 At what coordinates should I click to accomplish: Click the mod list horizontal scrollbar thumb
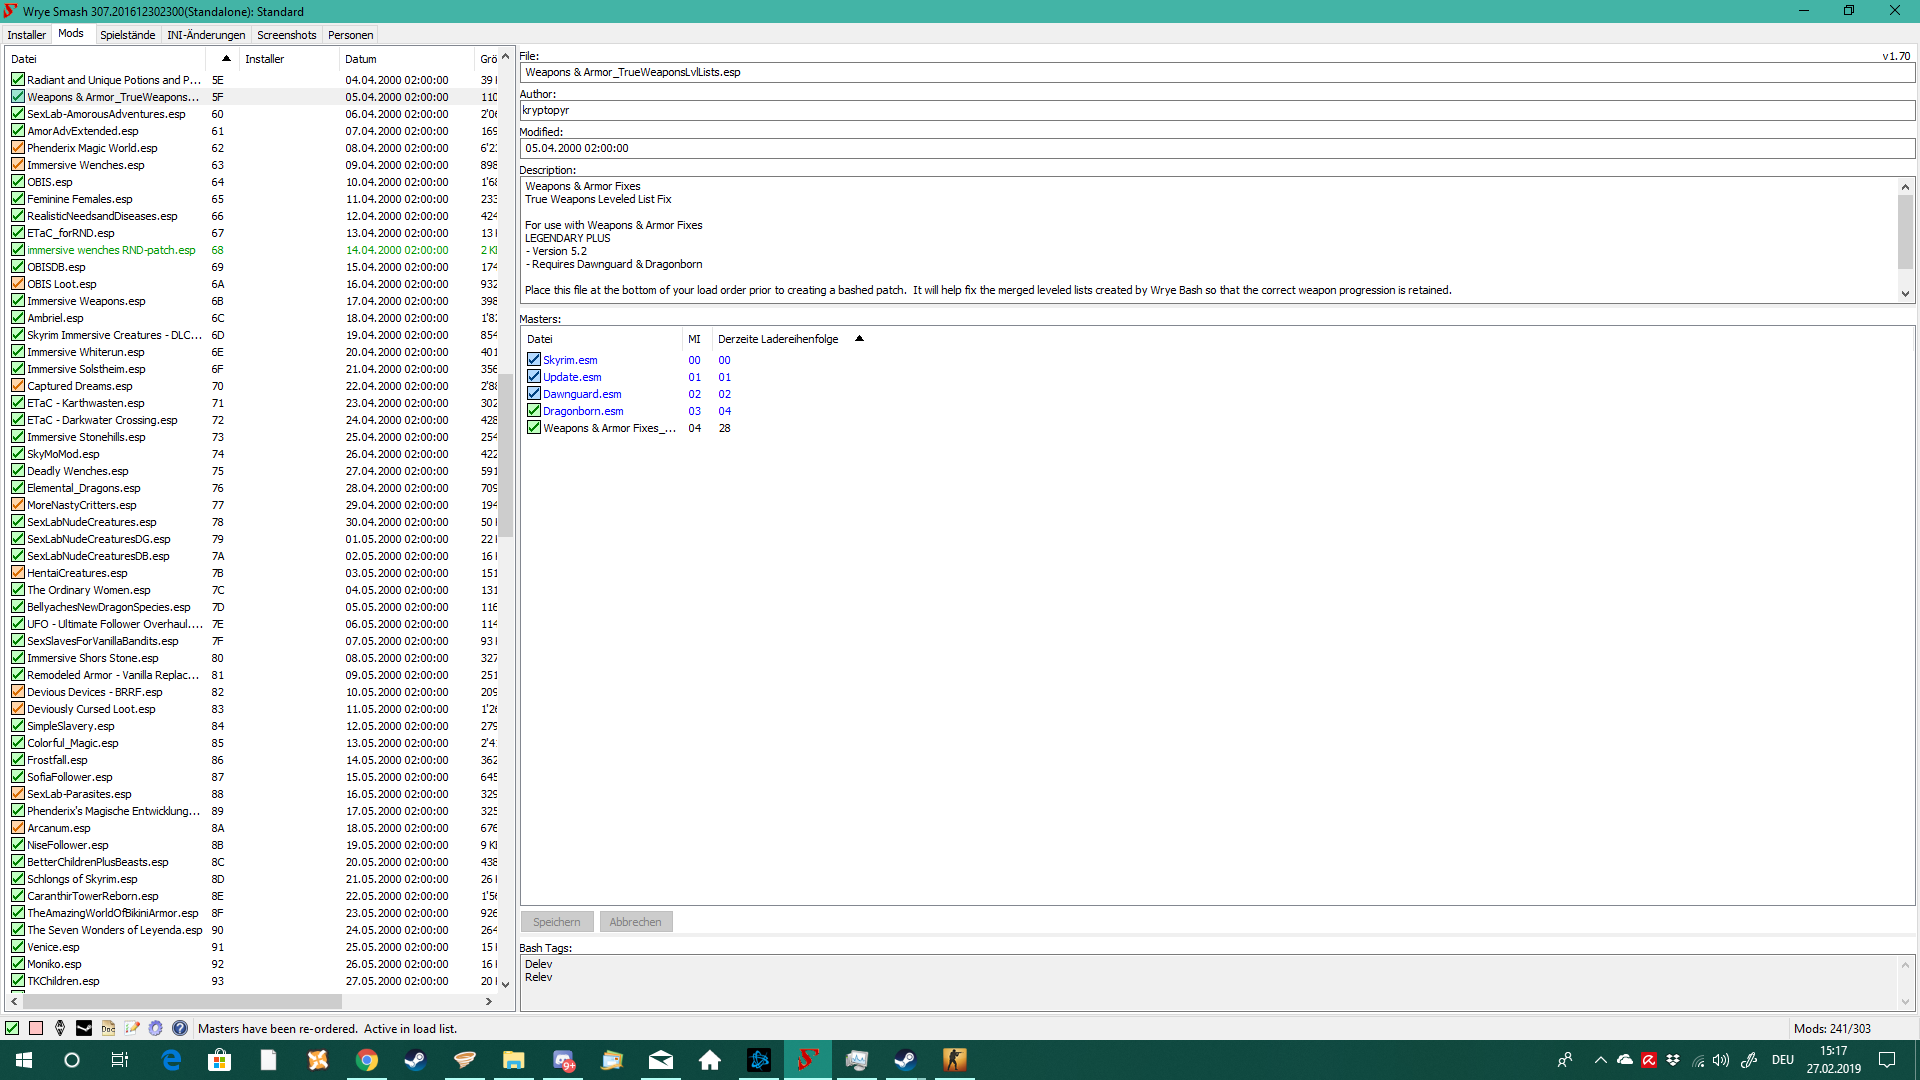[182, 1001]
